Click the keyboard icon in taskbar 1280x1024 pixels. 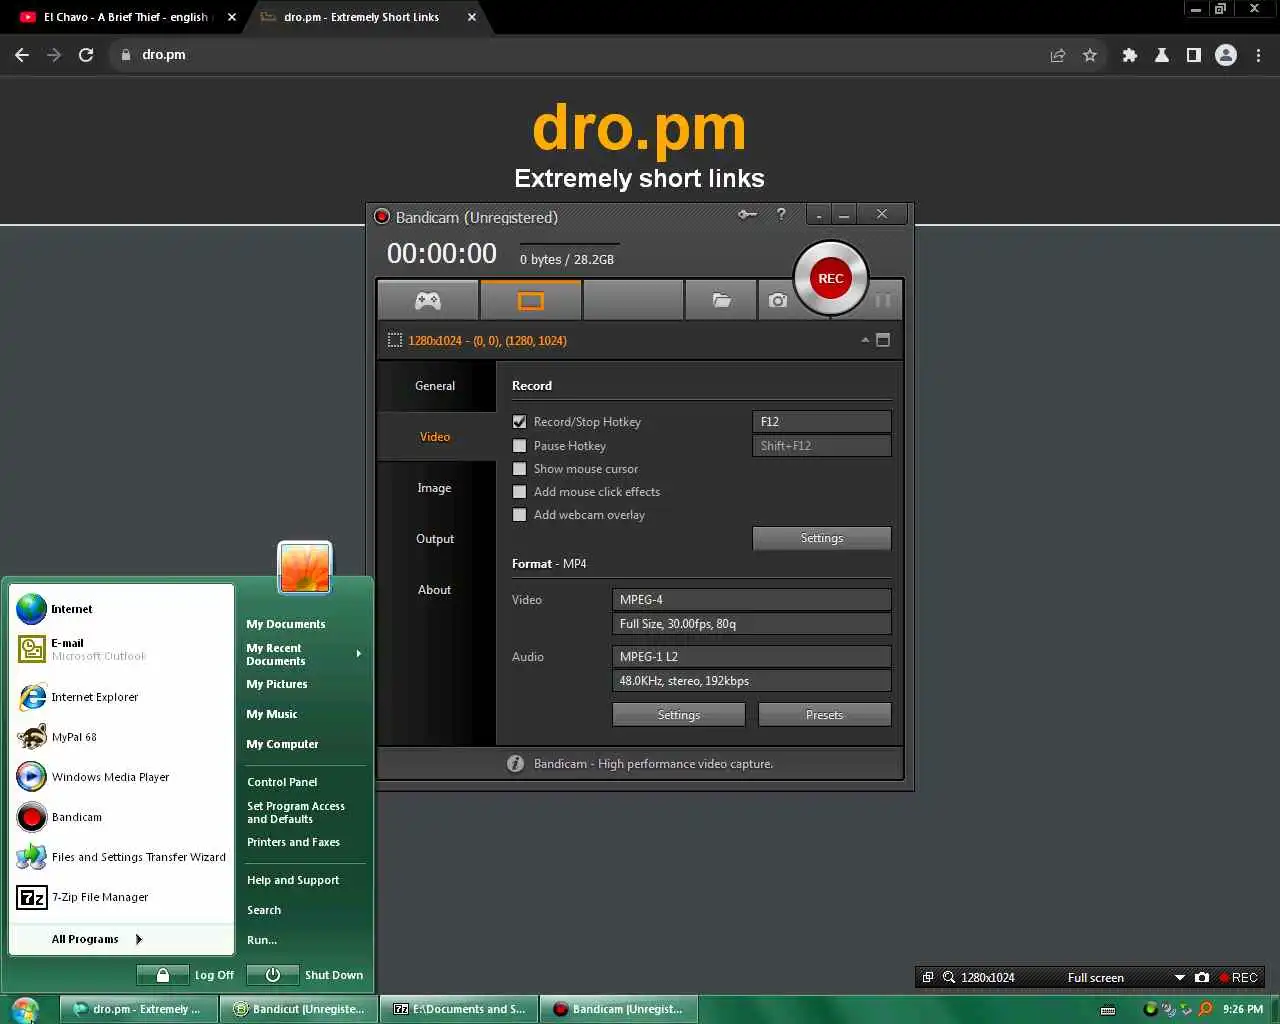(1107, 1010)
